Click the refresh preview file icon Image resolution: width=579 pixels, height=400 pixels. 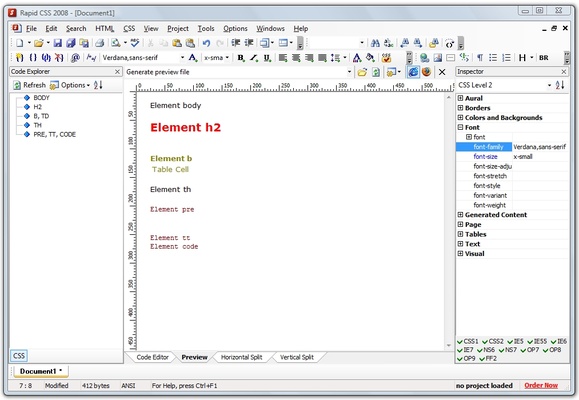376,72
